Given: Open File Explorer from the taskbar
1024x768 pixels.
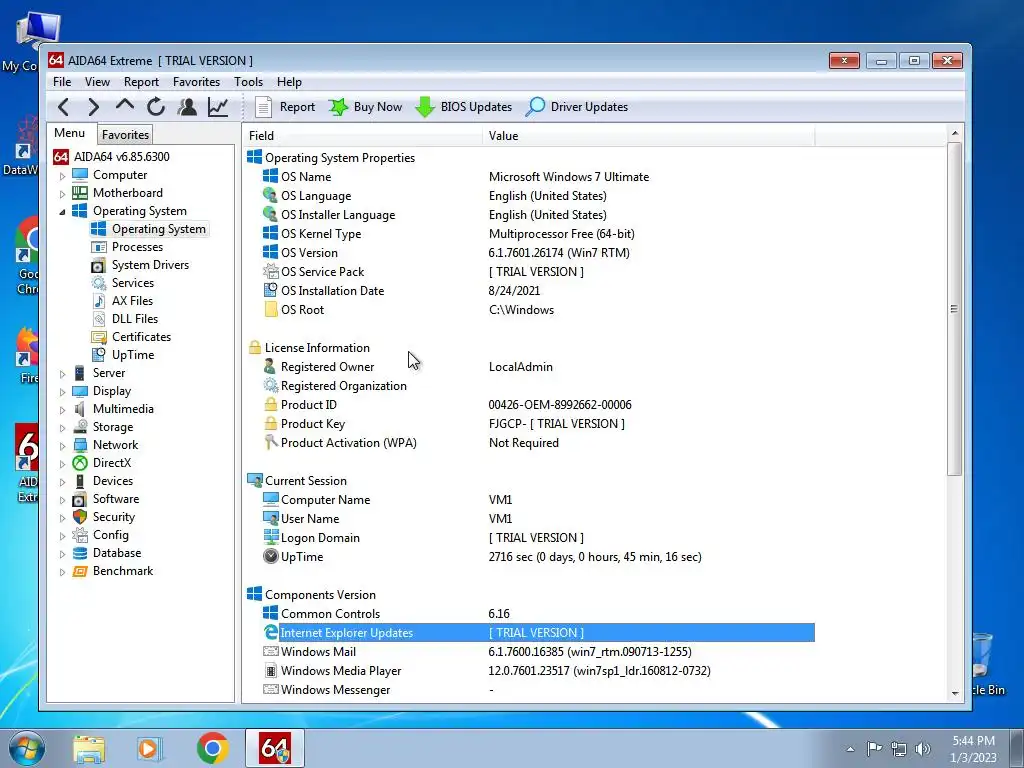Looking at the screenshot, I should (89, 749).
